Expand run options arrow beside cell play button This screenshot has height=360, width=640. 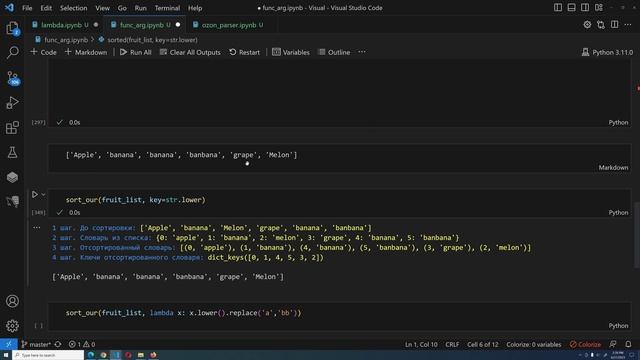click(43, 195)
